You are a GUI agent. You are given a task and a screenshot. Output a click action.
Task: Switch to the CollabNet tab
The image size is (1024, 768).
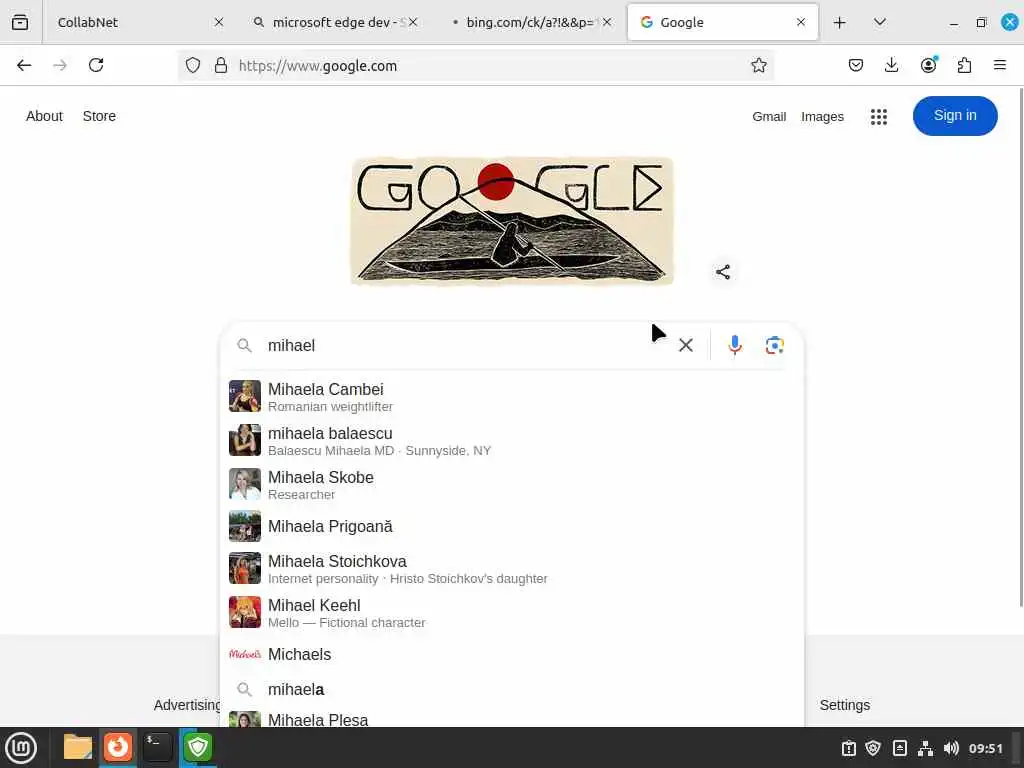click(138, 22)
